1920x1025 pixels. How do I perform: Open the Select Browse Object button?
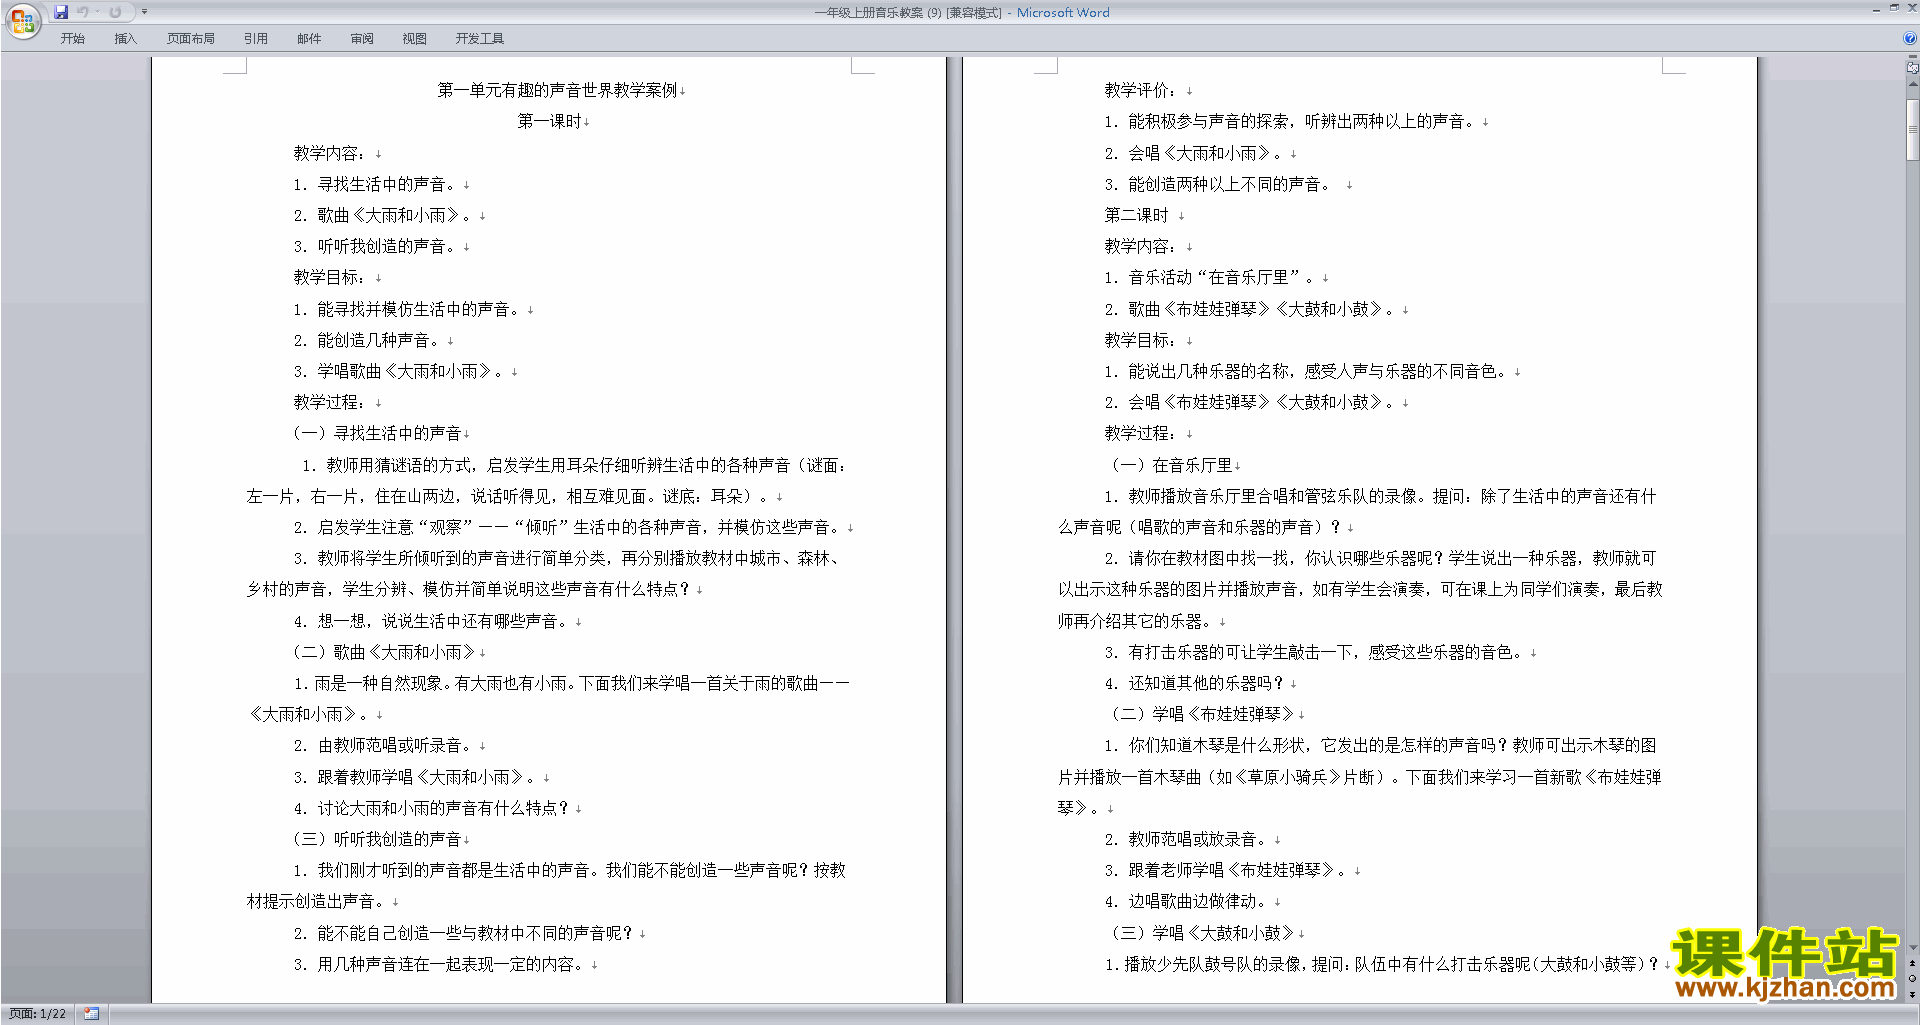point(1912,979)
